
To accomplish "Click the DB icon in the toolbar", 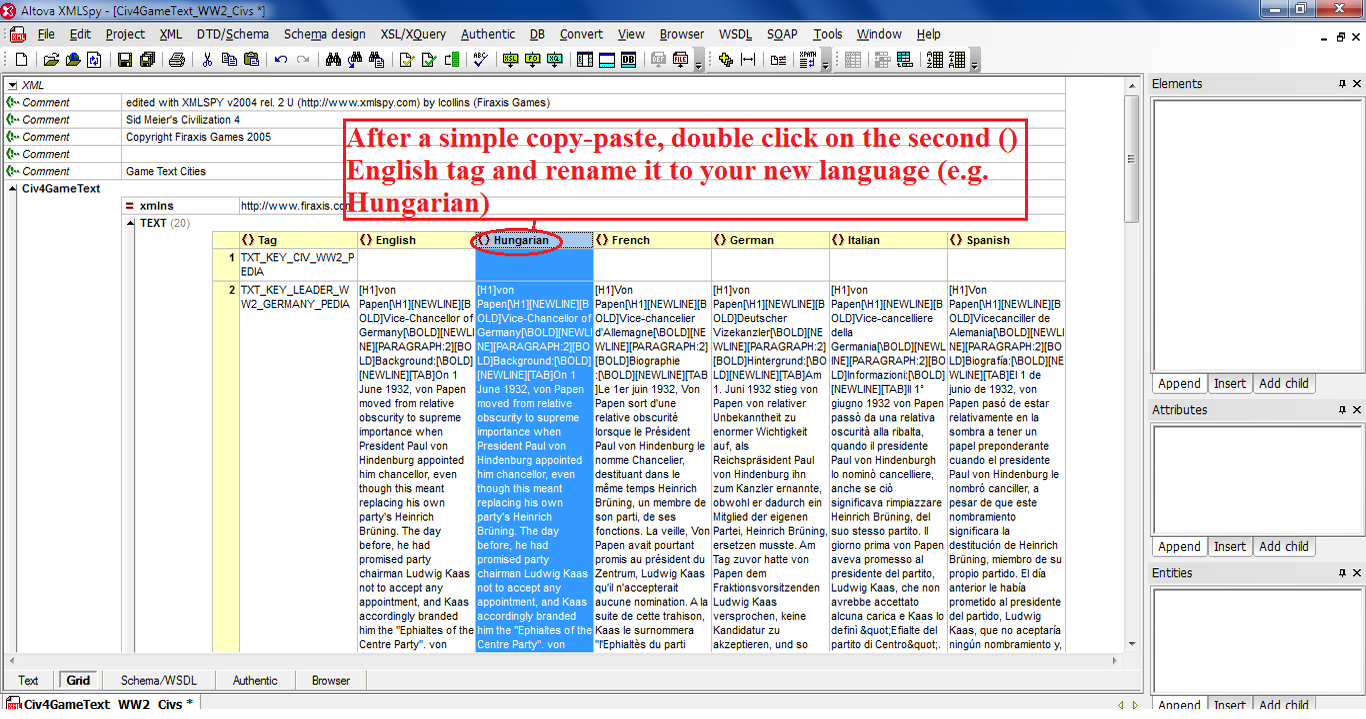I will coord(629,60).
